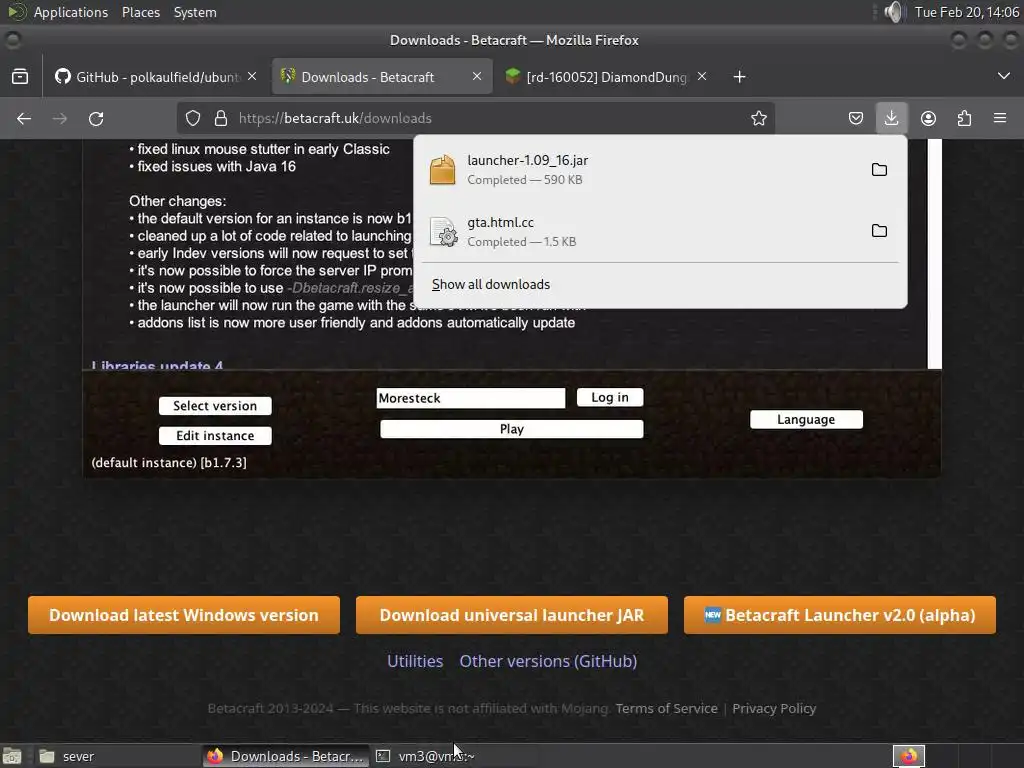Click the Libraries update 4 heading

pos(157,365)
